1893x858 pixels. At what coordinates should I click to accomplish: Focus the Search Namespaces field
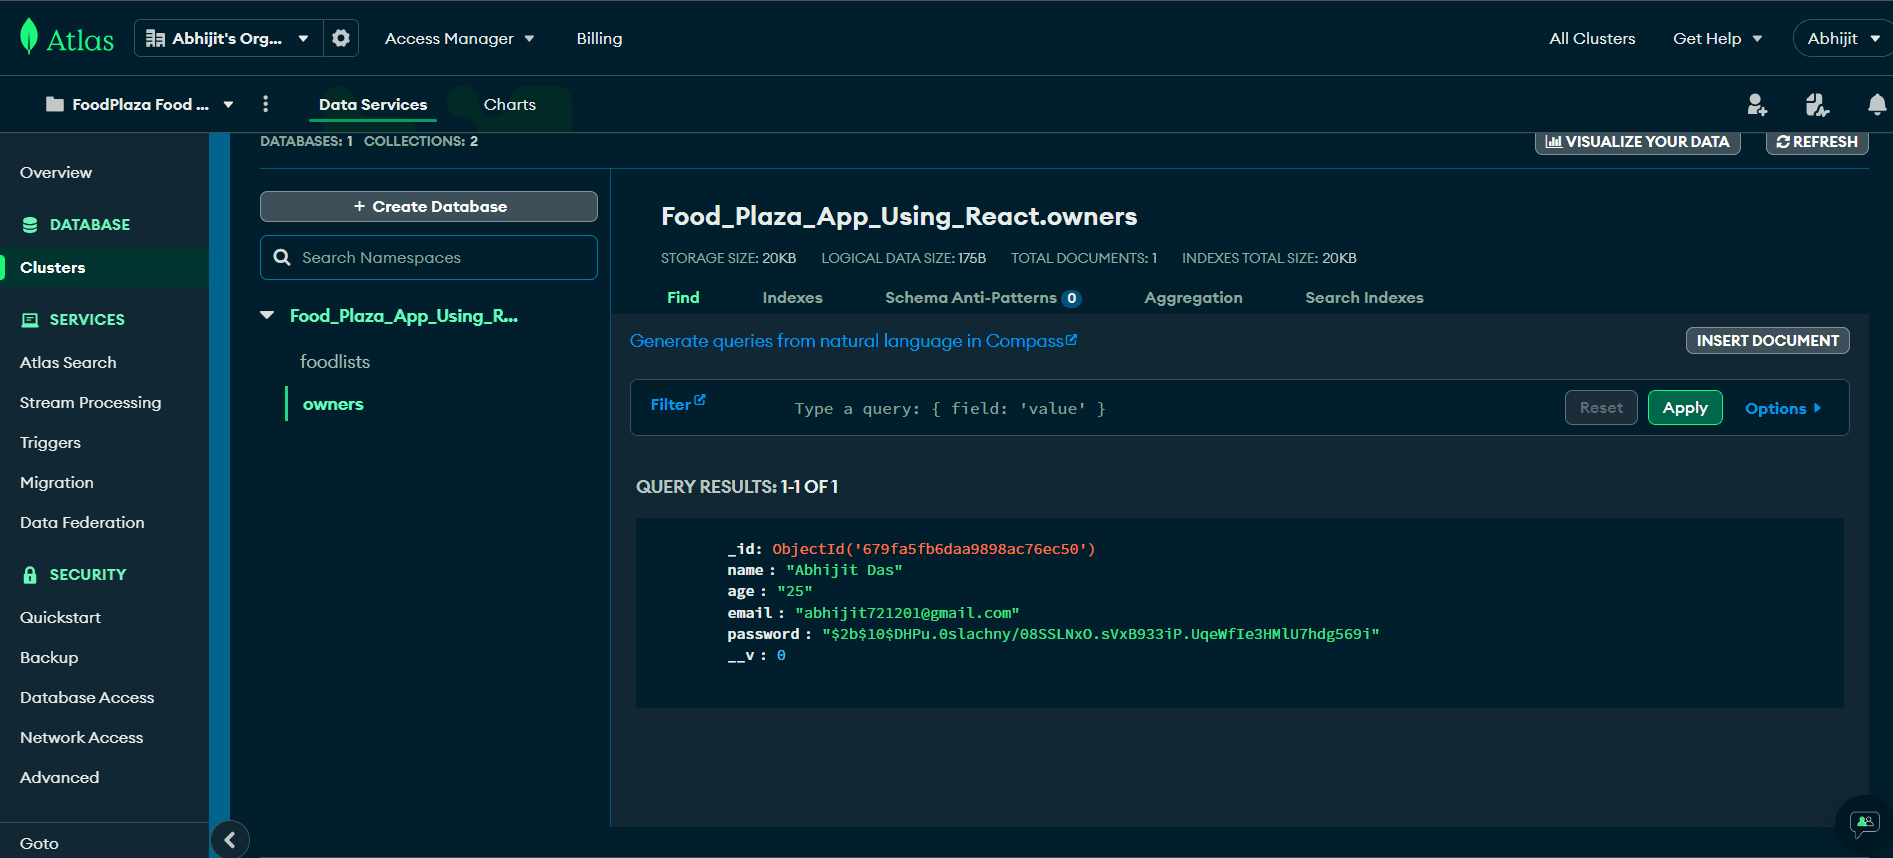tap(429, 257)
